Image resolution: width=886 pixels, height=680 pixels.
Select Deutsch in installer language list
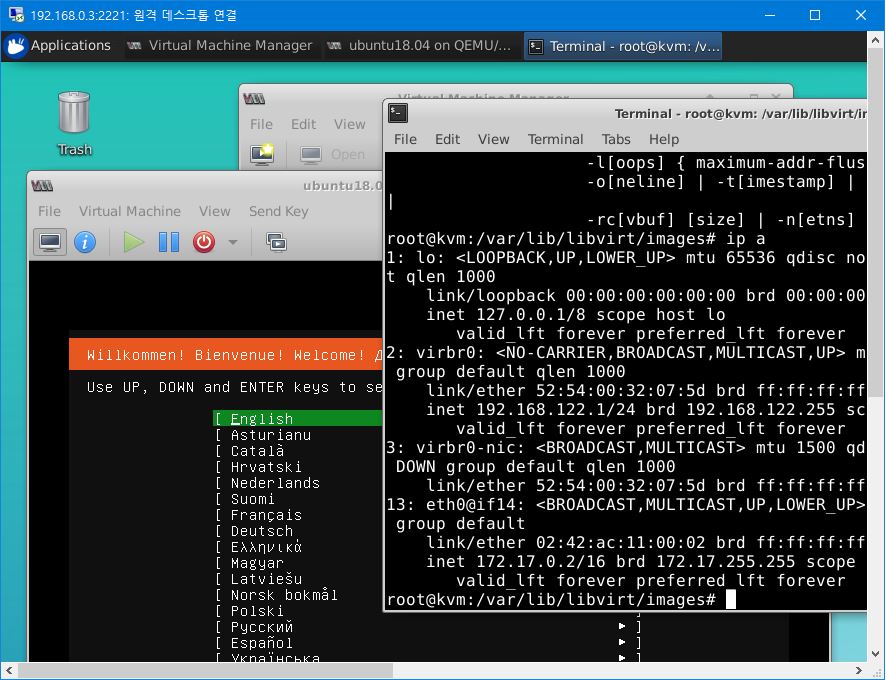pyautogui.click(x=262, y=531)
